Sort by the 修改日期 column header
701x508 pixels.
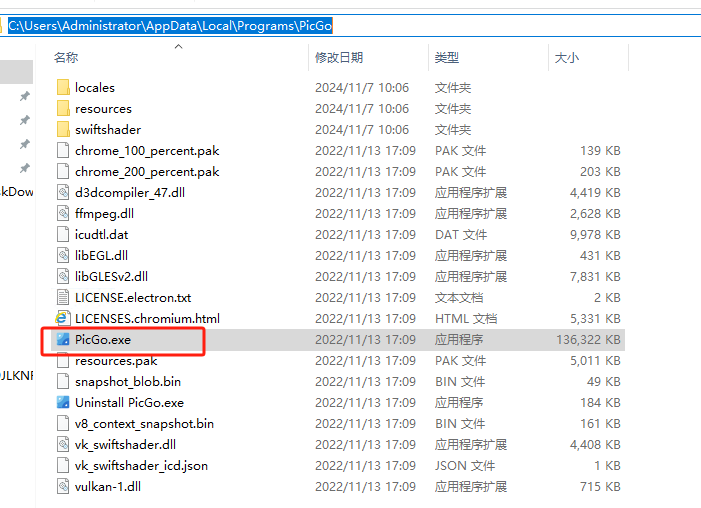pos(339,58)
